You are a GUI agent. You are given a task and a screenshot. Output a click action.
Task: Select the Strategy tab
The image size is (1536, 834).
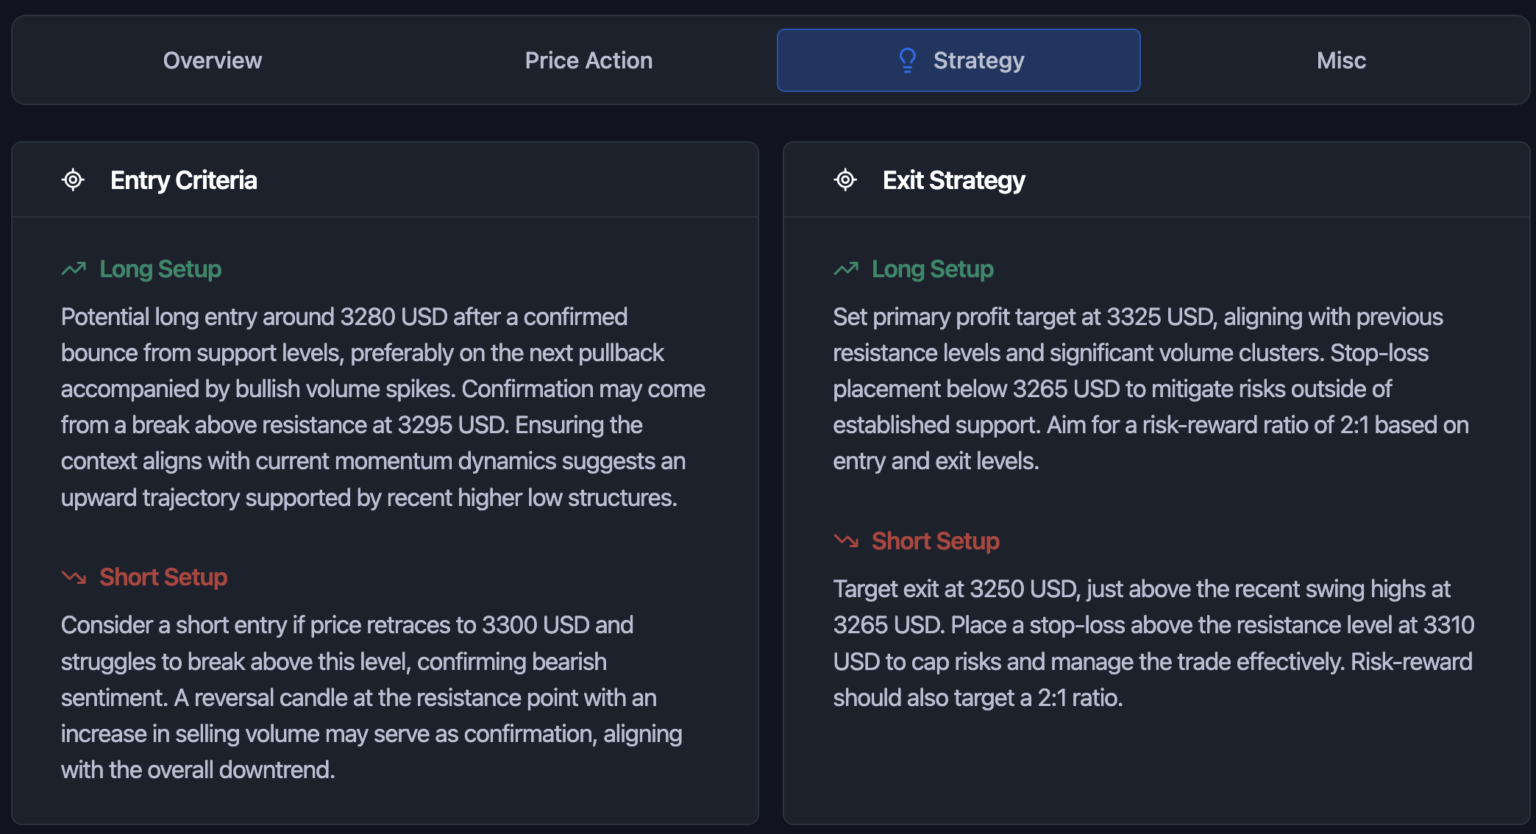958,61
